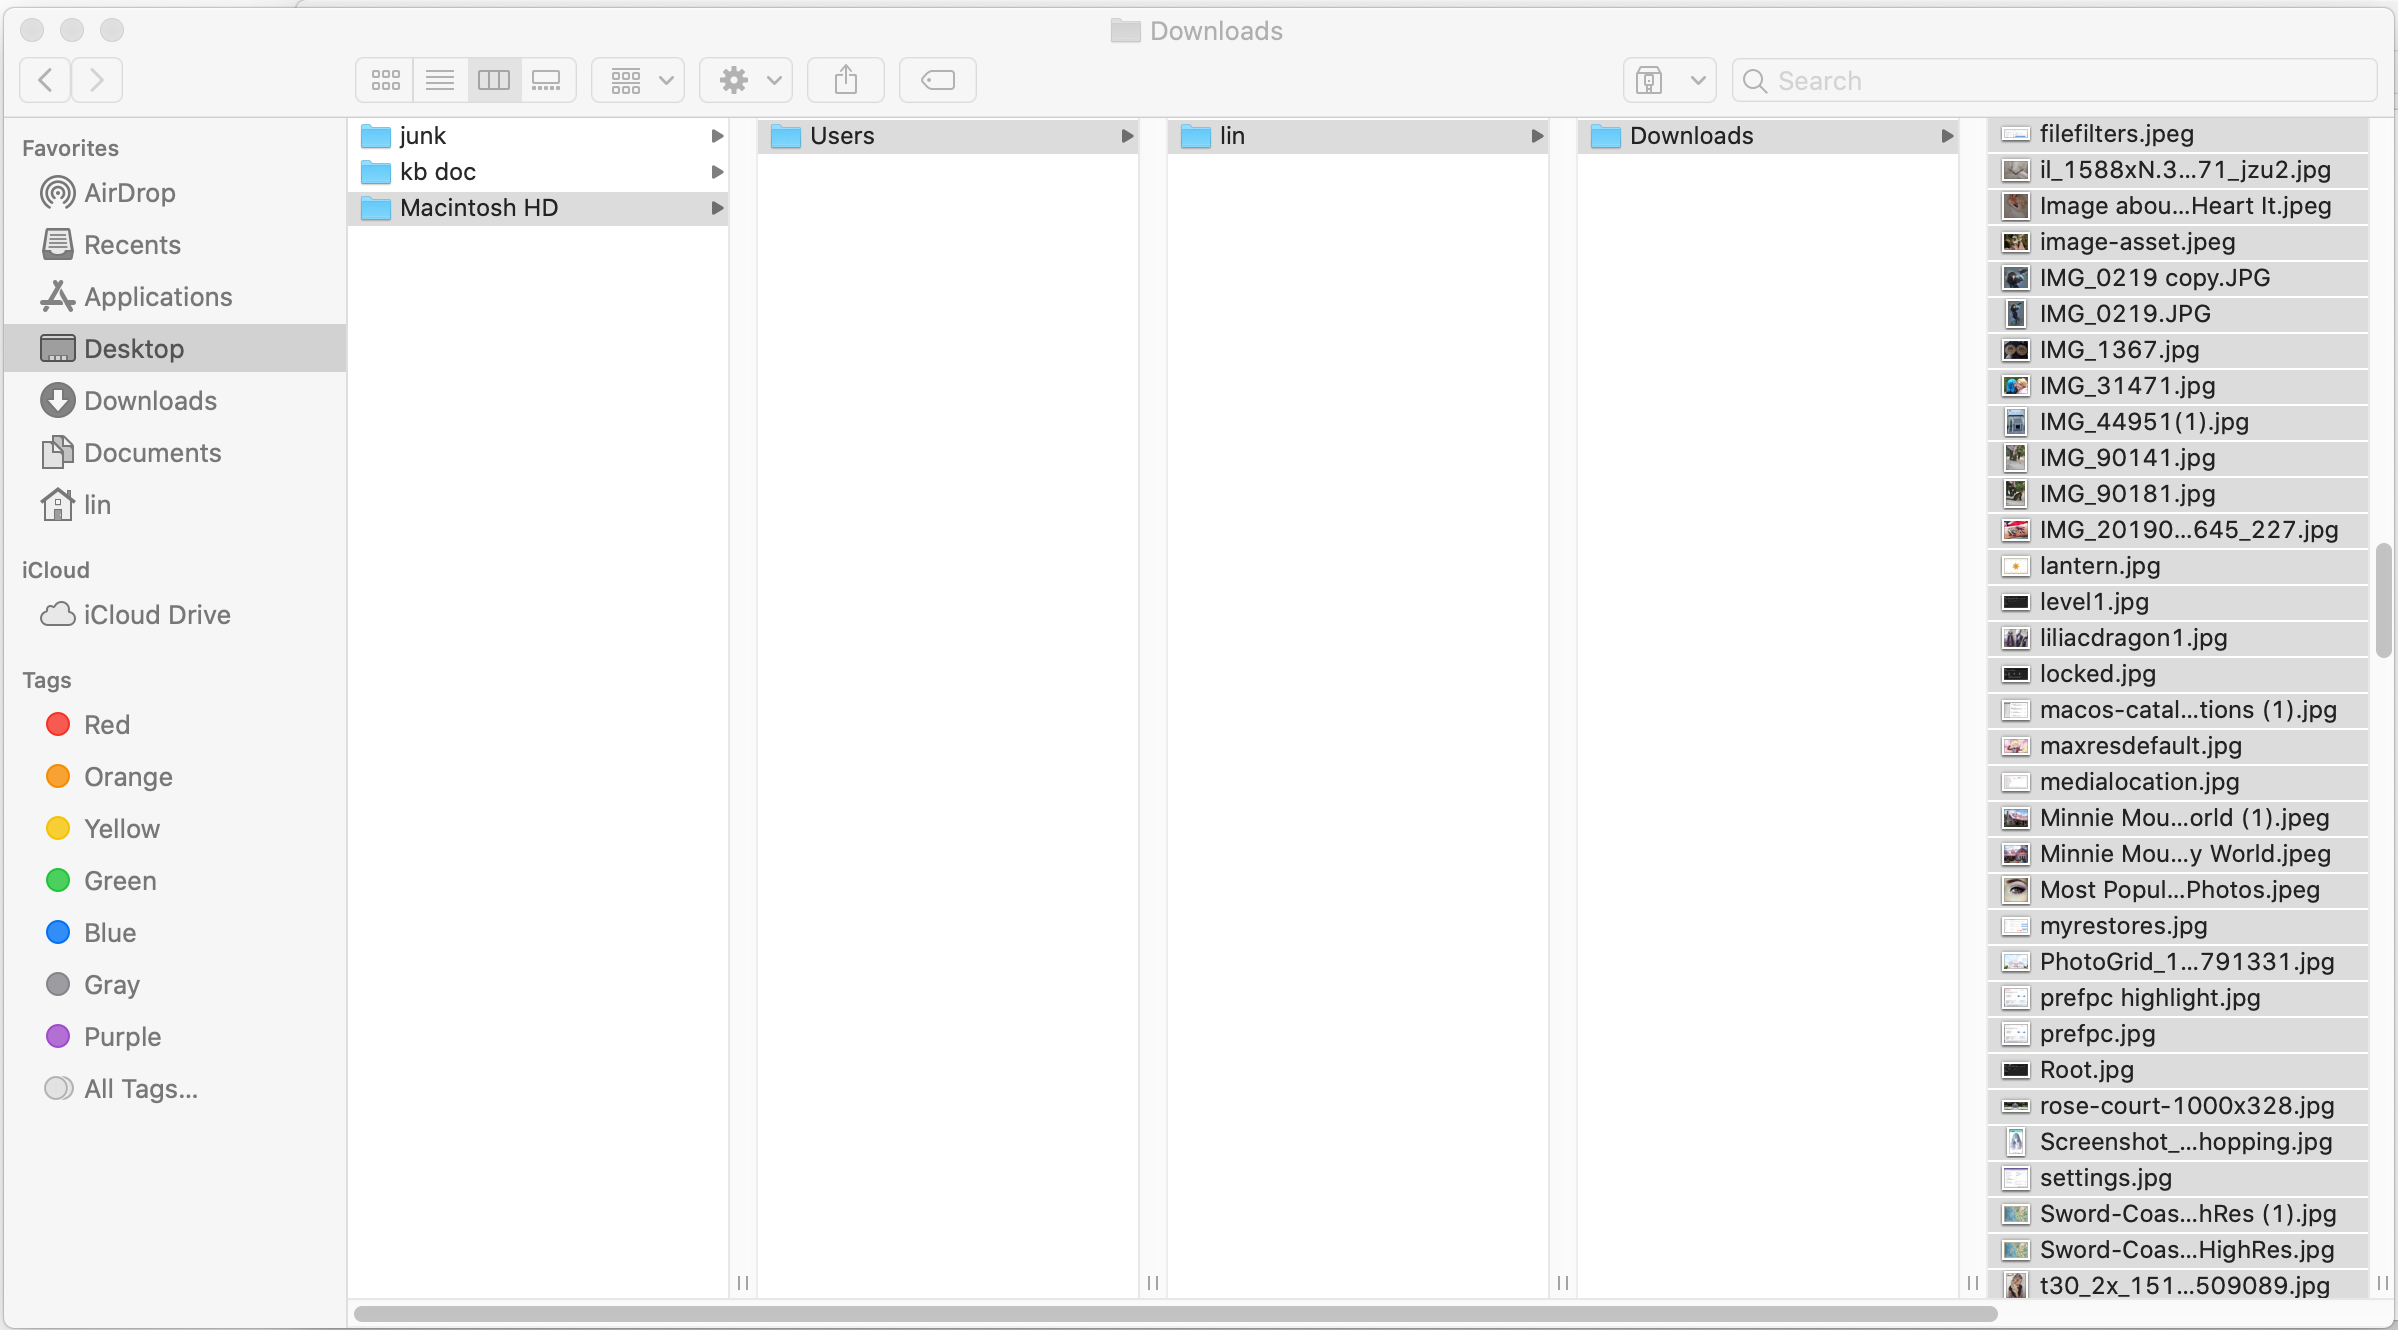Click the Downloads title folder icon
The width and height of the screenshot is (2398, 1330).
(x=1125, y=31)
